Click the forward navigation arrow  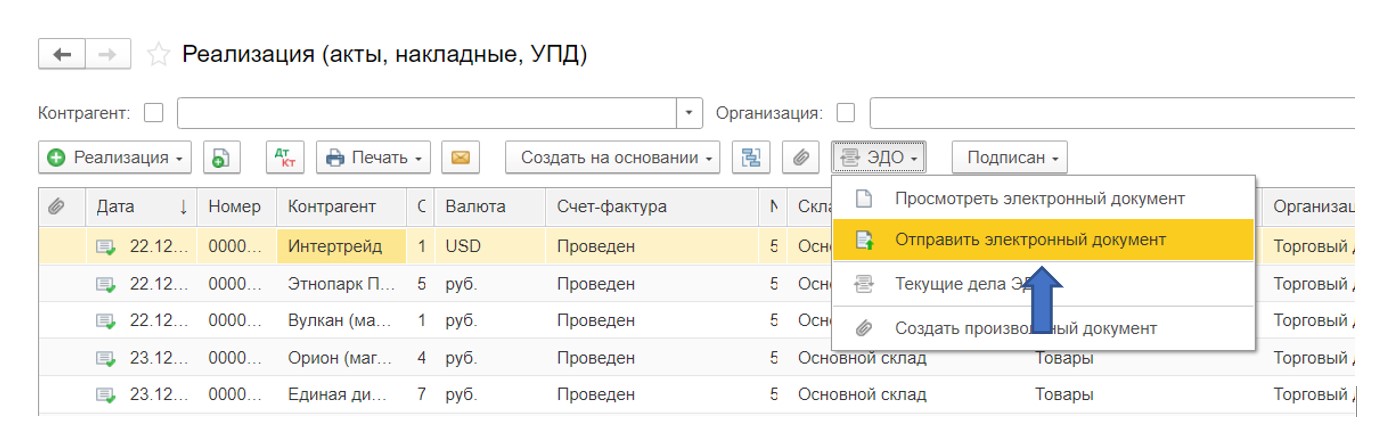coord(108,54)
